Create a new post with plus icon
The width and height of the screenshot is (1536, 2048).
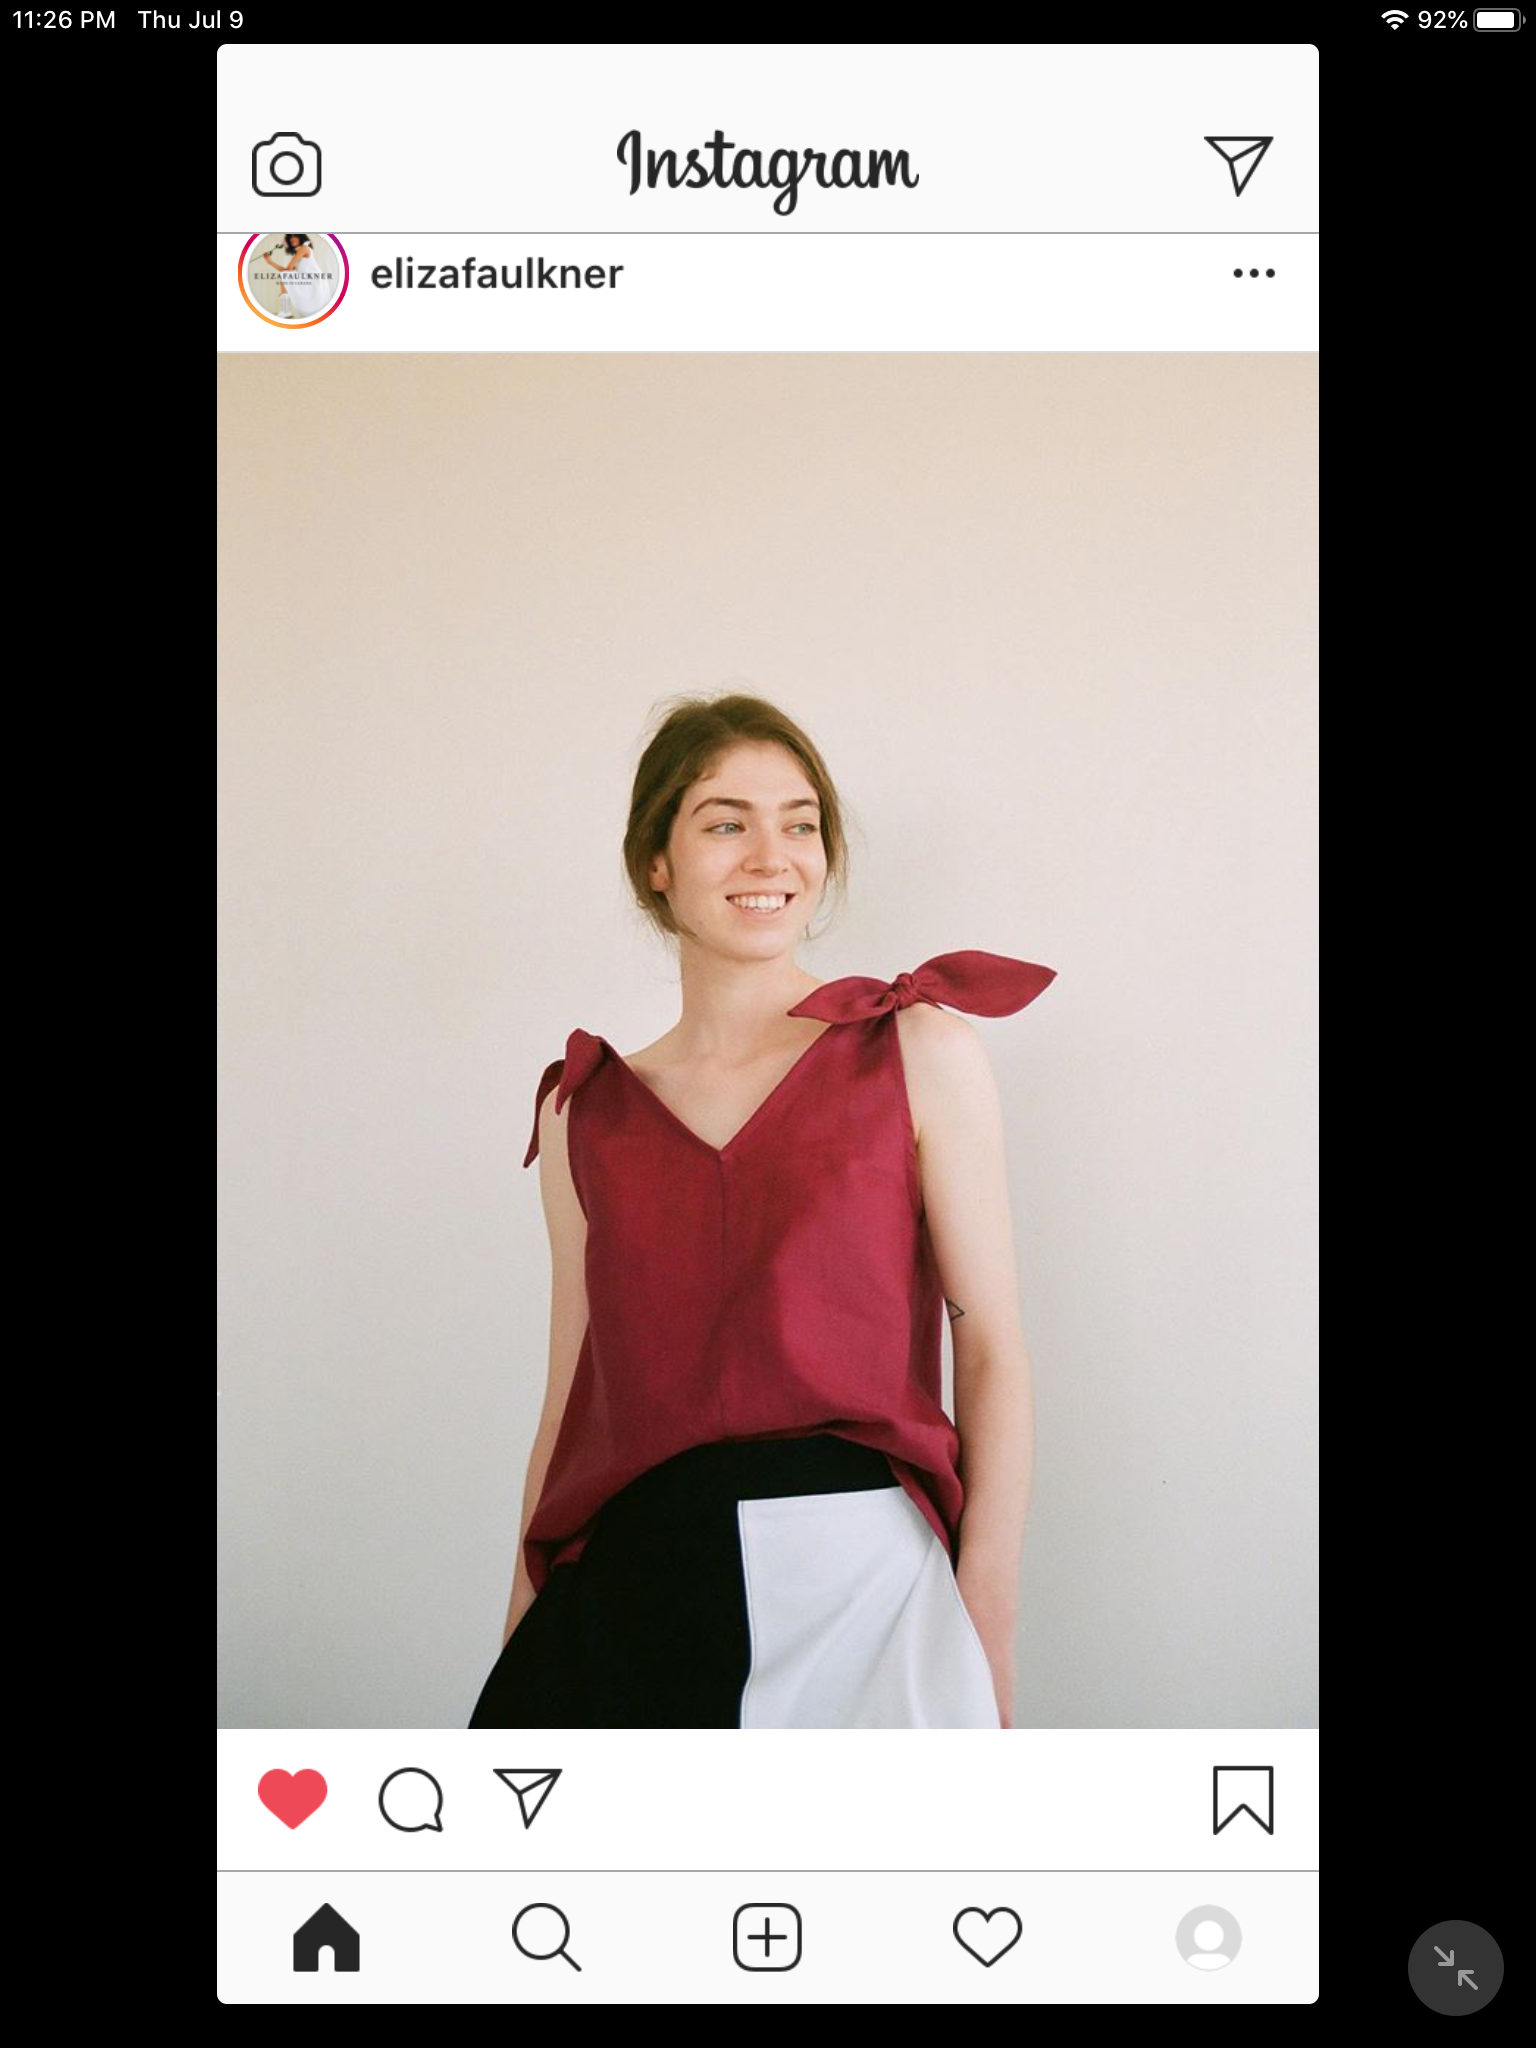point(767,1938)
